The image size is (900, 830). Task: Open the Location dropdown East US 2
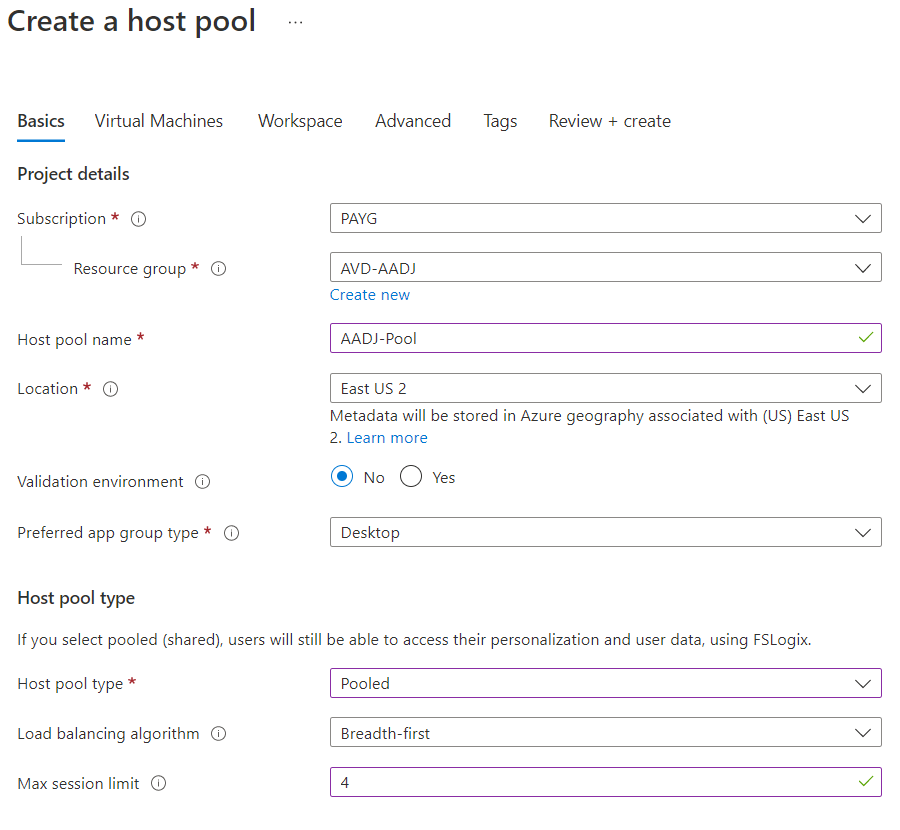tap(605, 388)
